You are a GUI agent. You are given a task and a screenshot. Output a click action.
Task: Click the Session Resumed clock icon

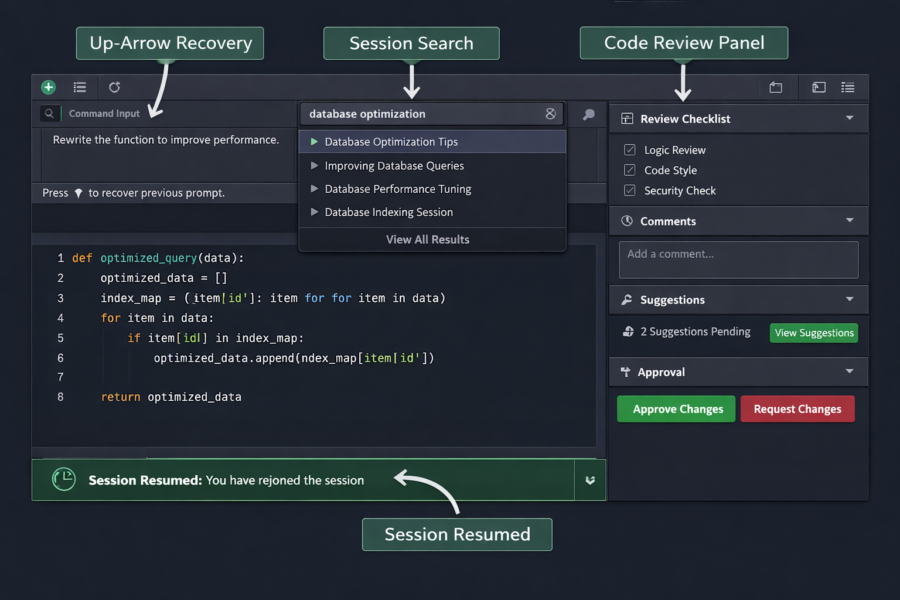(64, 479)
